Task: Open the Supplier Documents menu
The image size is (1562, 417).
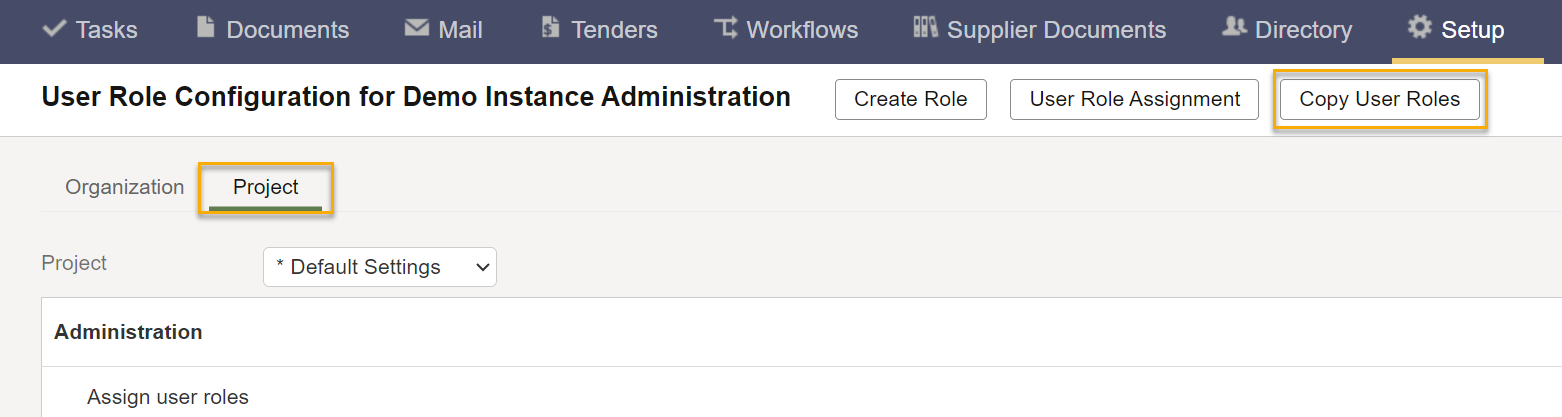Action: coord(1040,30)
